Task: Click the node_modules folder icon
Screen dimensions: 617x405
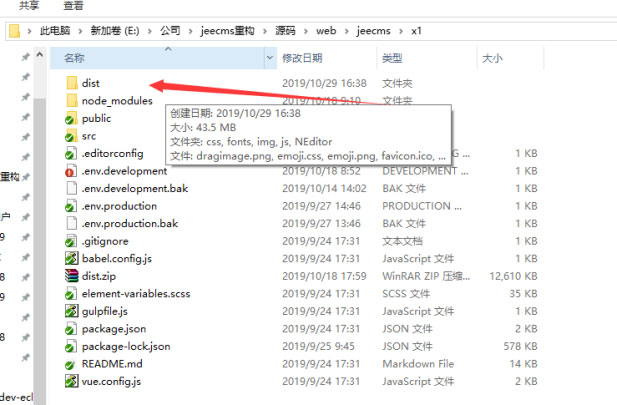Action: pyautogui.click(x=70, y=101)
